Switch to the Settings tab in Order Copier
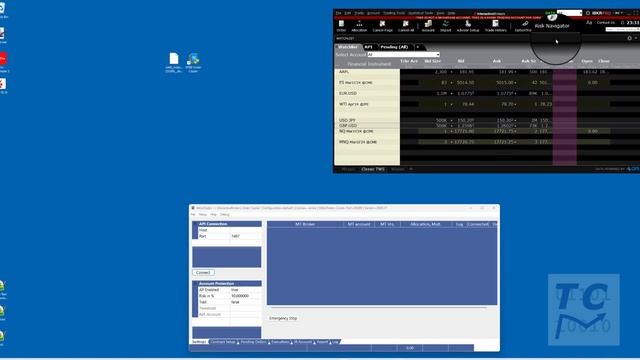This screenshot has height=360, width=640. [x=199, y=342]
